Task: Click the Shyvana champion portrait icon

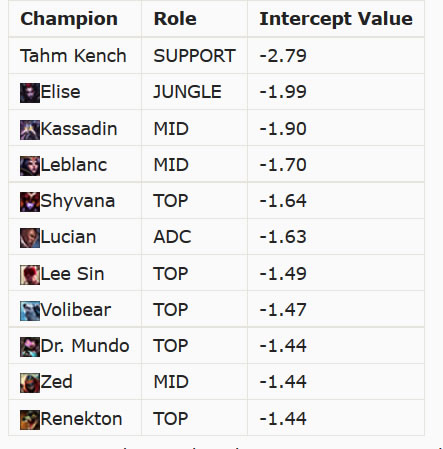Action: [x=30, y=202]
